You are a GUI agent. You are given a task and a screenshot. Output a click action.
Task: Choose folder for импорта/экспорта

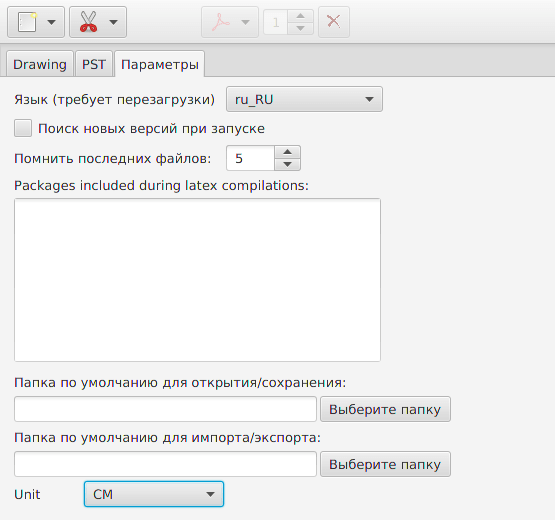coord(385,464)
